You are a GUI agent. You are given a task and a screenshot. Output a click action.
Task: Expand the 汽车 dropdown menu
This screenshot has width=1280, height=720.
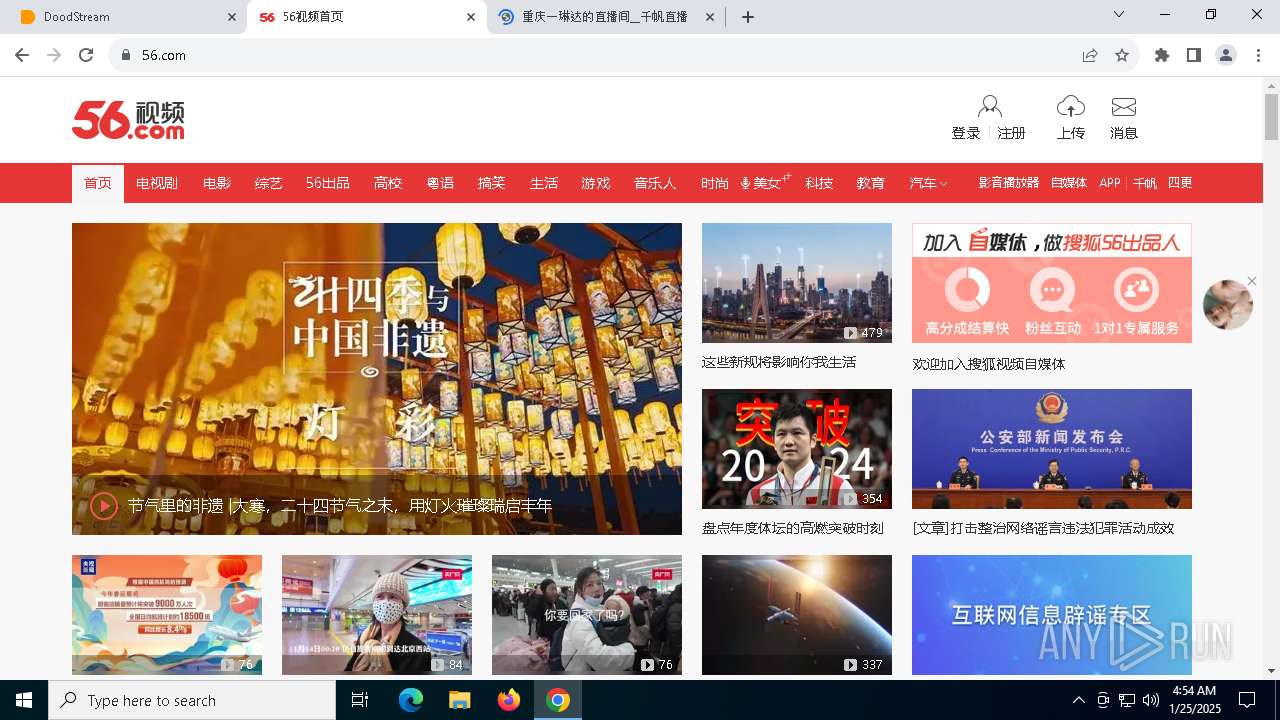928,183
